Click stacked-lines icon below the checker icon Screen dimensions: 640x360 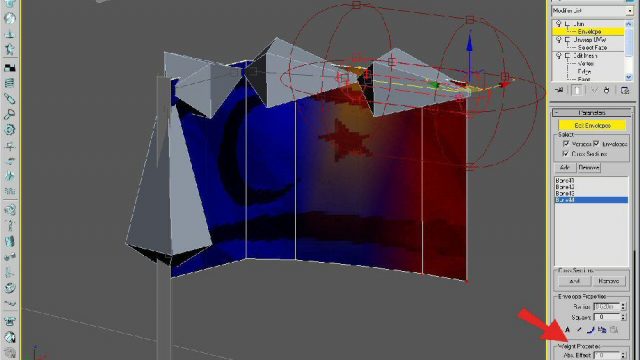click(10, 83)
